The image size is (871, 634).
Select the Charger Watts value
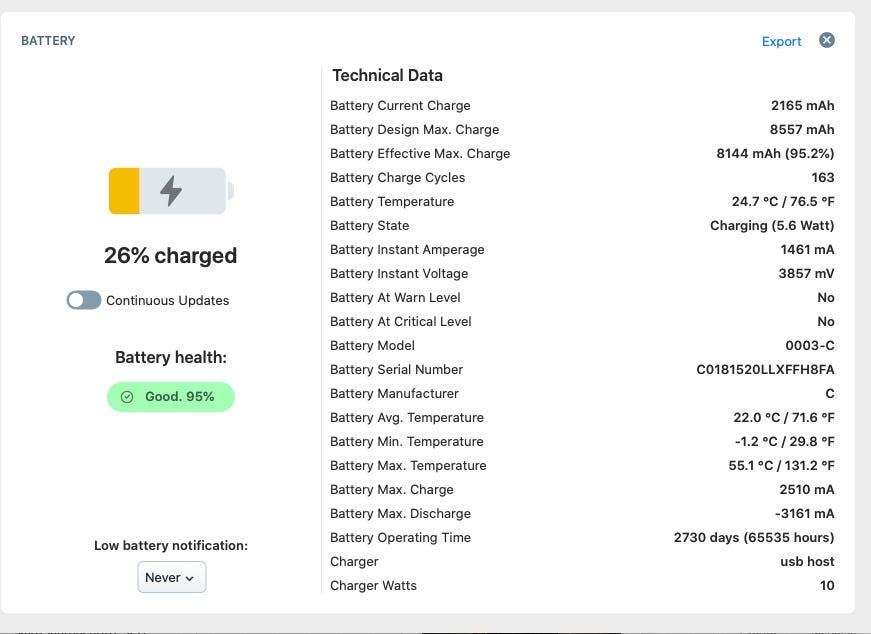coord(827,586)
